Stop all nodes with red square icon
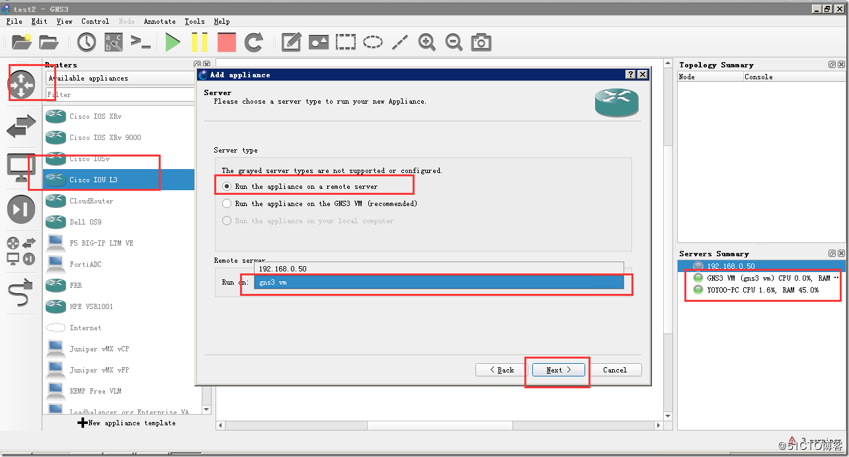Image resolution: width=849 pixels, height=457 pixels. (x=226, y=42)
